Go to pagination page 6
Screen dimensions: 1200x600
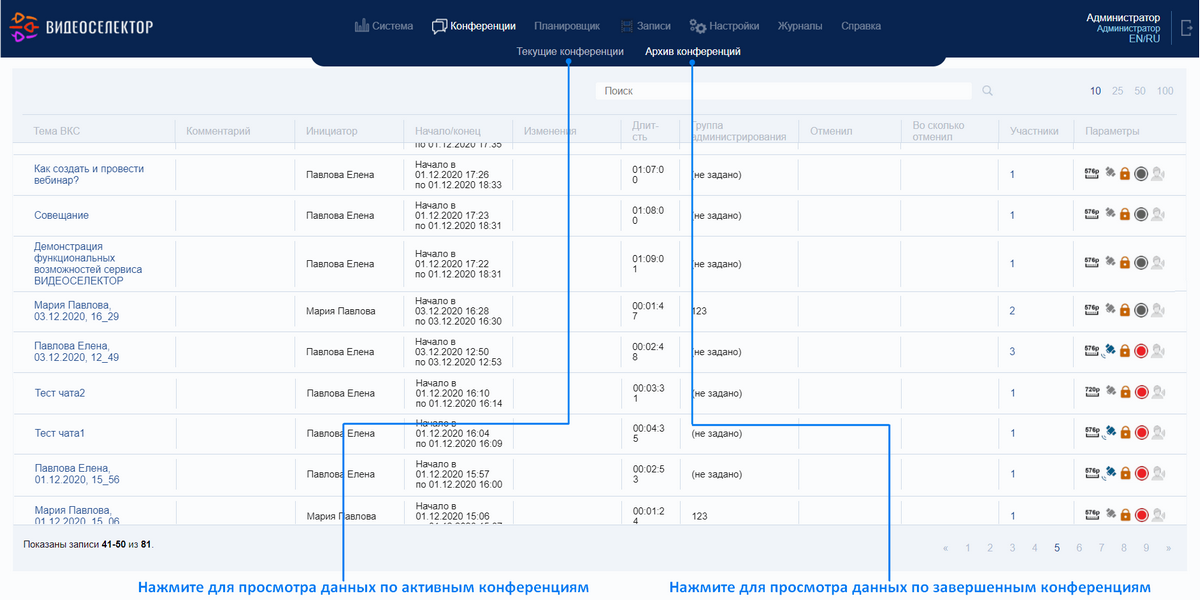(1079, 548)
